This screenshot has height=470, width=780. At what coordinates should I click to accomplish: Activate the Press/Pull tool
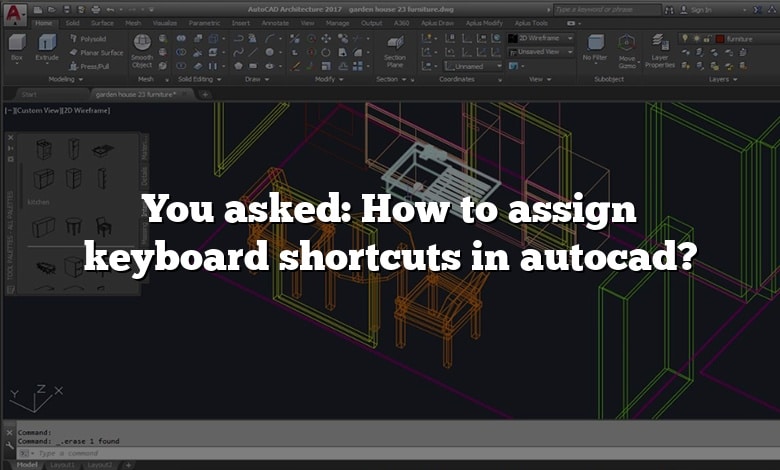click(x=89, y=66)
